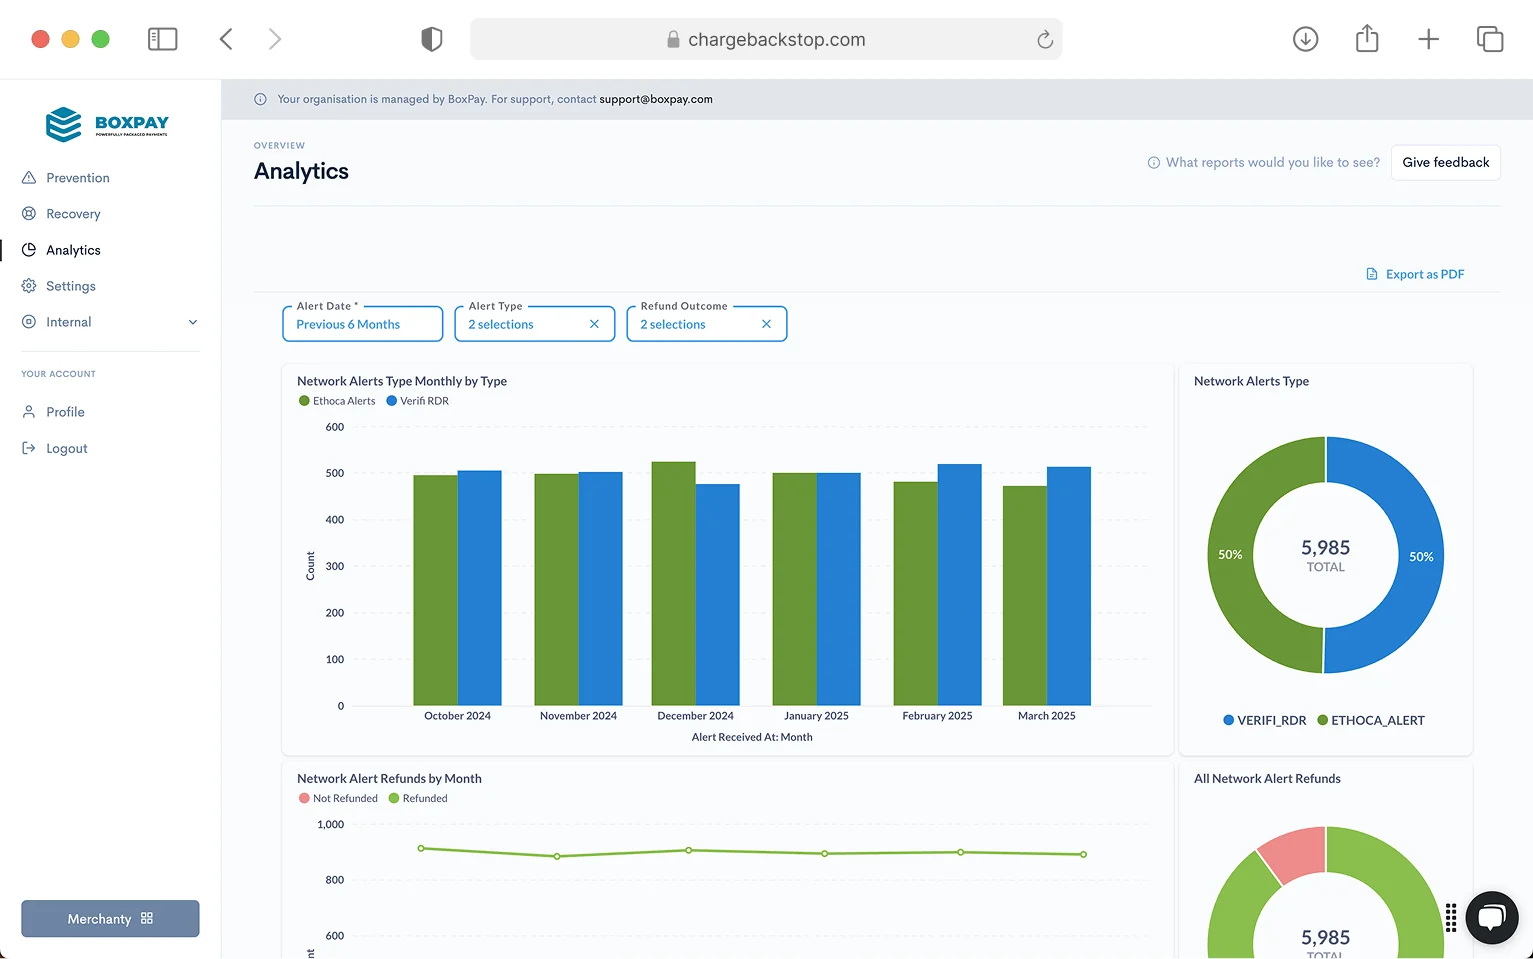This screenshot has width=1533, height=959.
Task: Click the Internal circle icon
Action: 29,321
